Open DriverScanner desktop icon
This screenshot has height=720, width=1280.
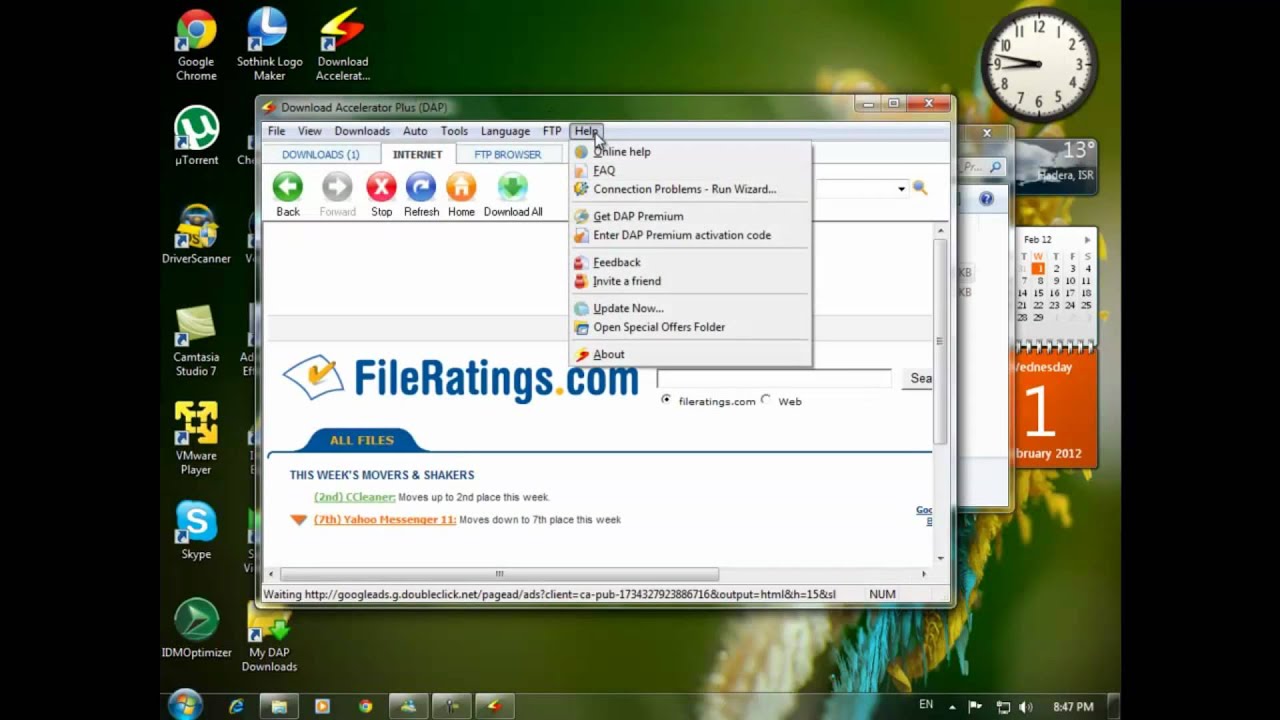click(196, 235)
